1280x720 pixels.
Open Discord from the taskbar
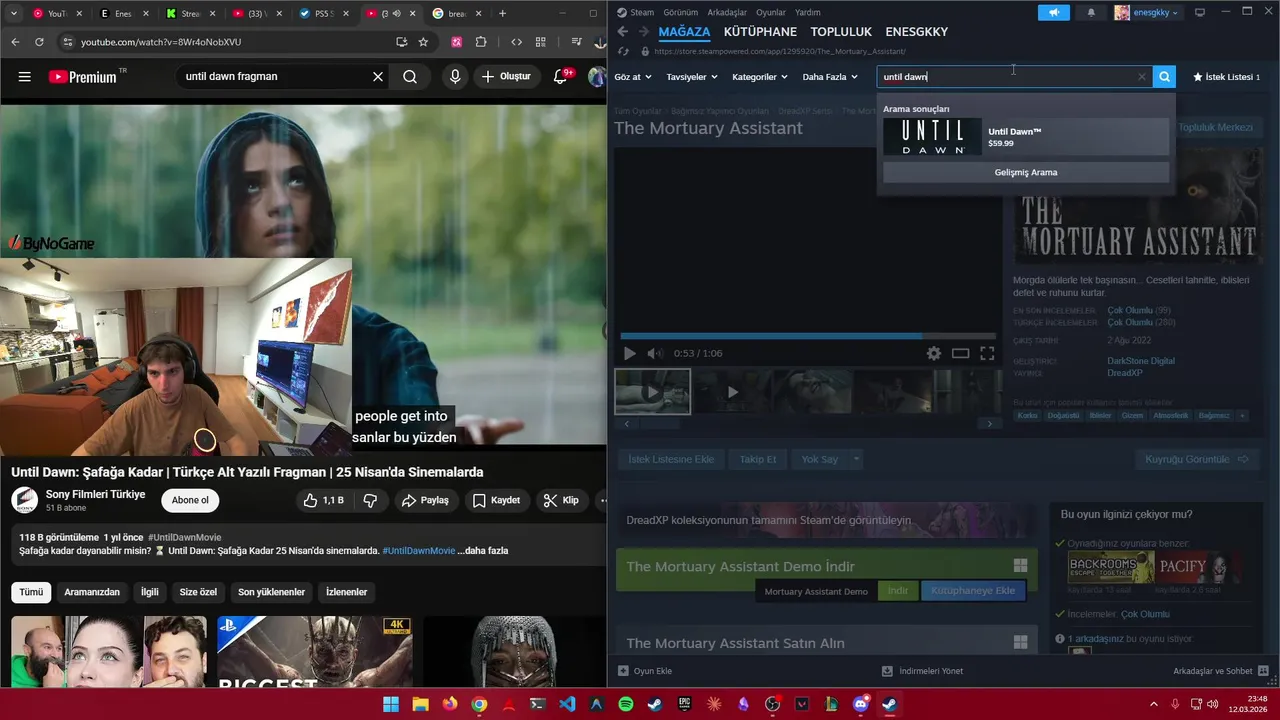point(861,704)
